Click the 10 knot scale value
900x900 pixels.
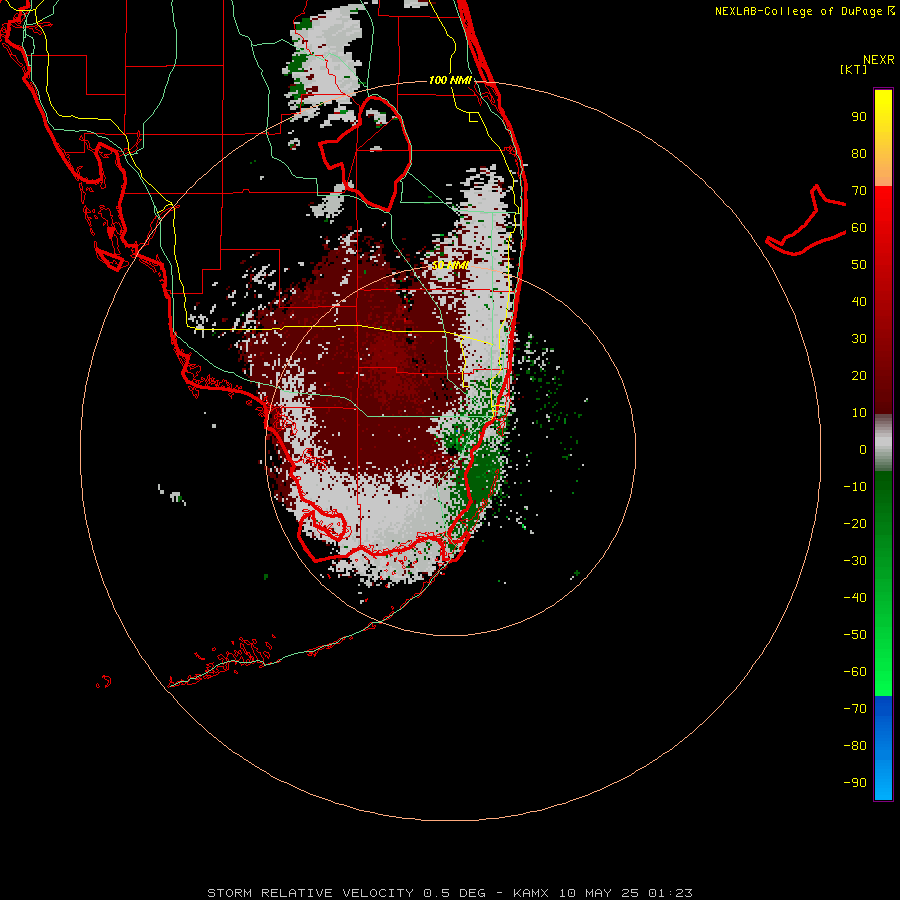click(x=859, y=413)
